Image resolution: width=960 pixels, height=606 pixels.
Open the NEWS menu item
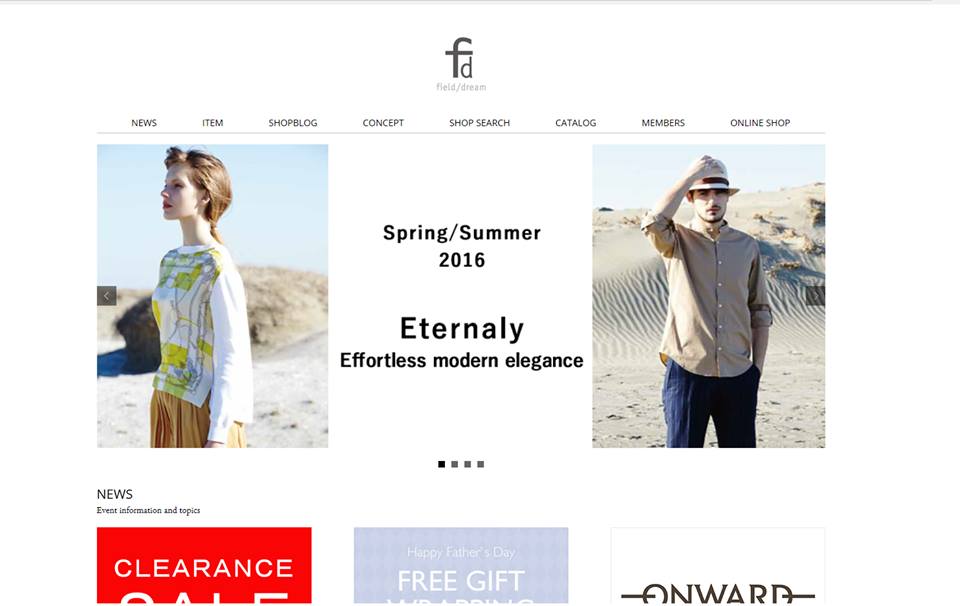[144, 122]
